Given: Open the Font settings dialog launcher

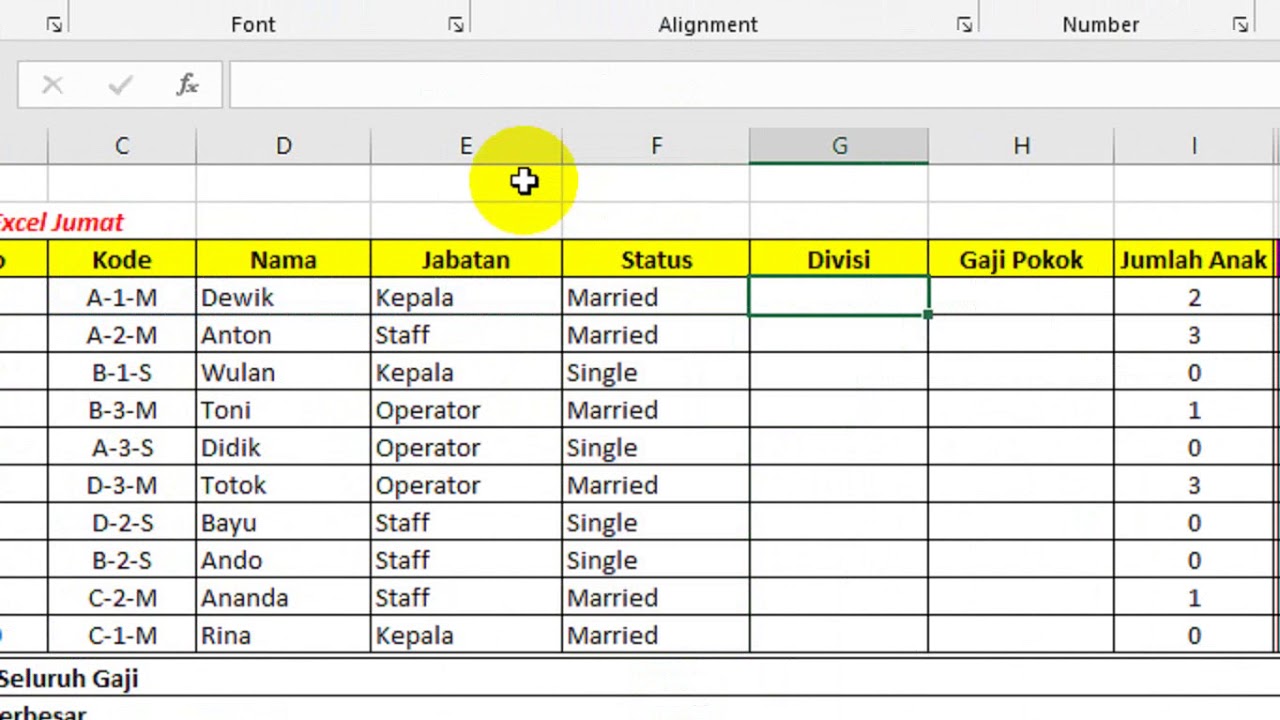Looking at the screenshot, I should coord(456,25).
